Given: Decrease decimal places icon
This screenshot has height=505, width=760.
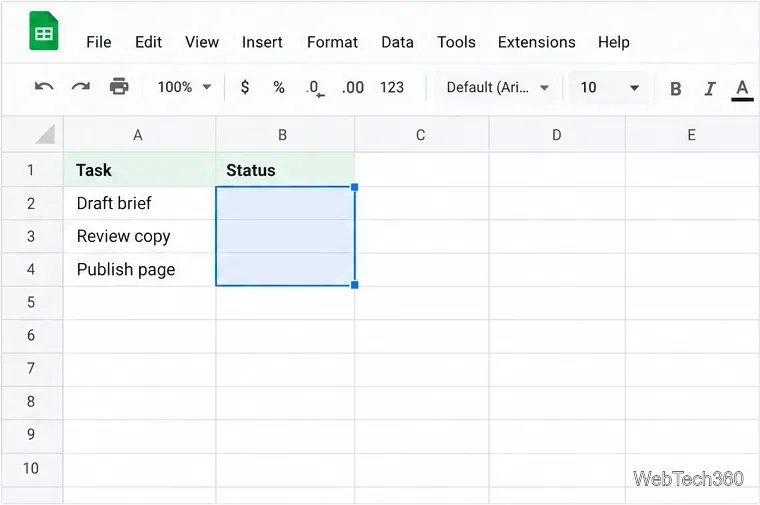Looking at the screenshot, I should click(315, 88).
